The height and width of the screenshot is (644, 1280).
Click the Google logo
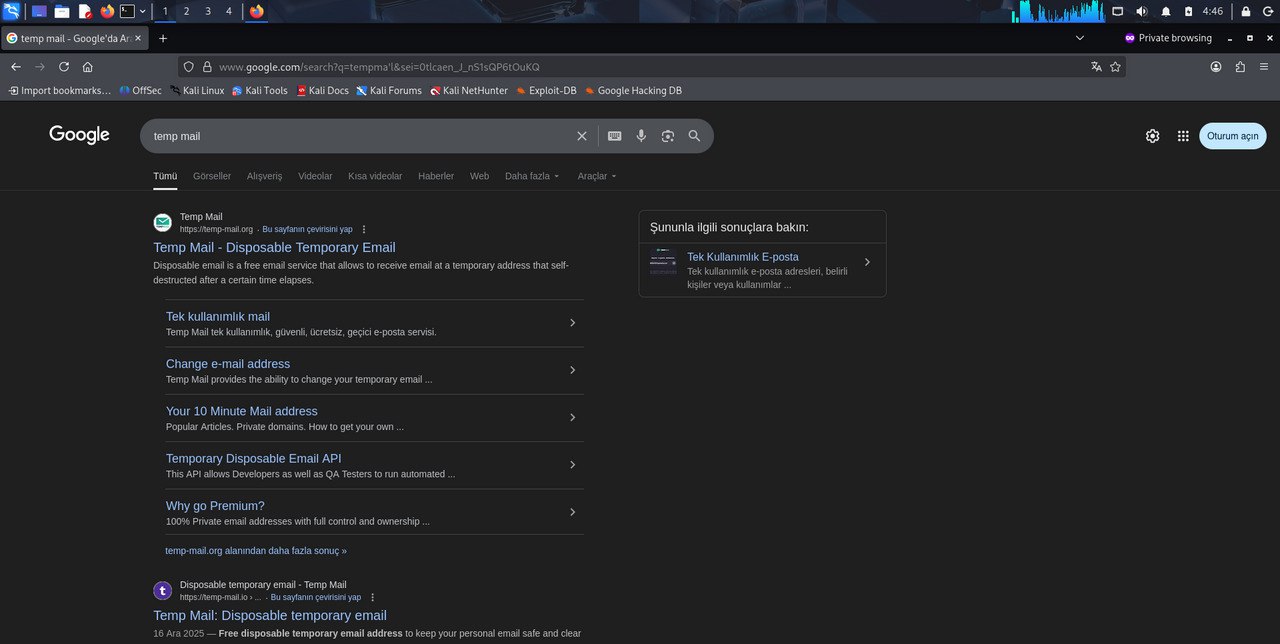[79, 135]
